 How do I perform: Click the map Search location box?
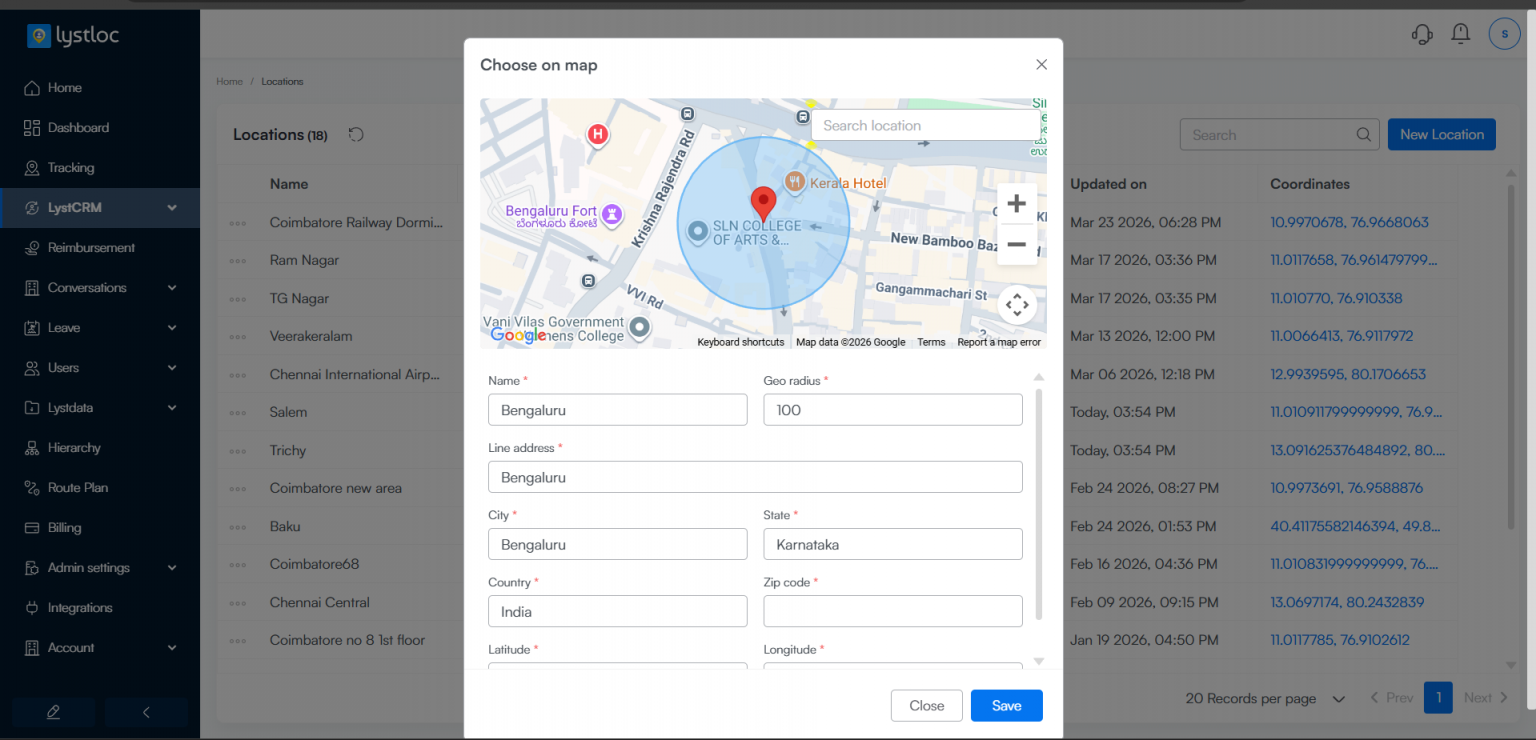[924, 126]
